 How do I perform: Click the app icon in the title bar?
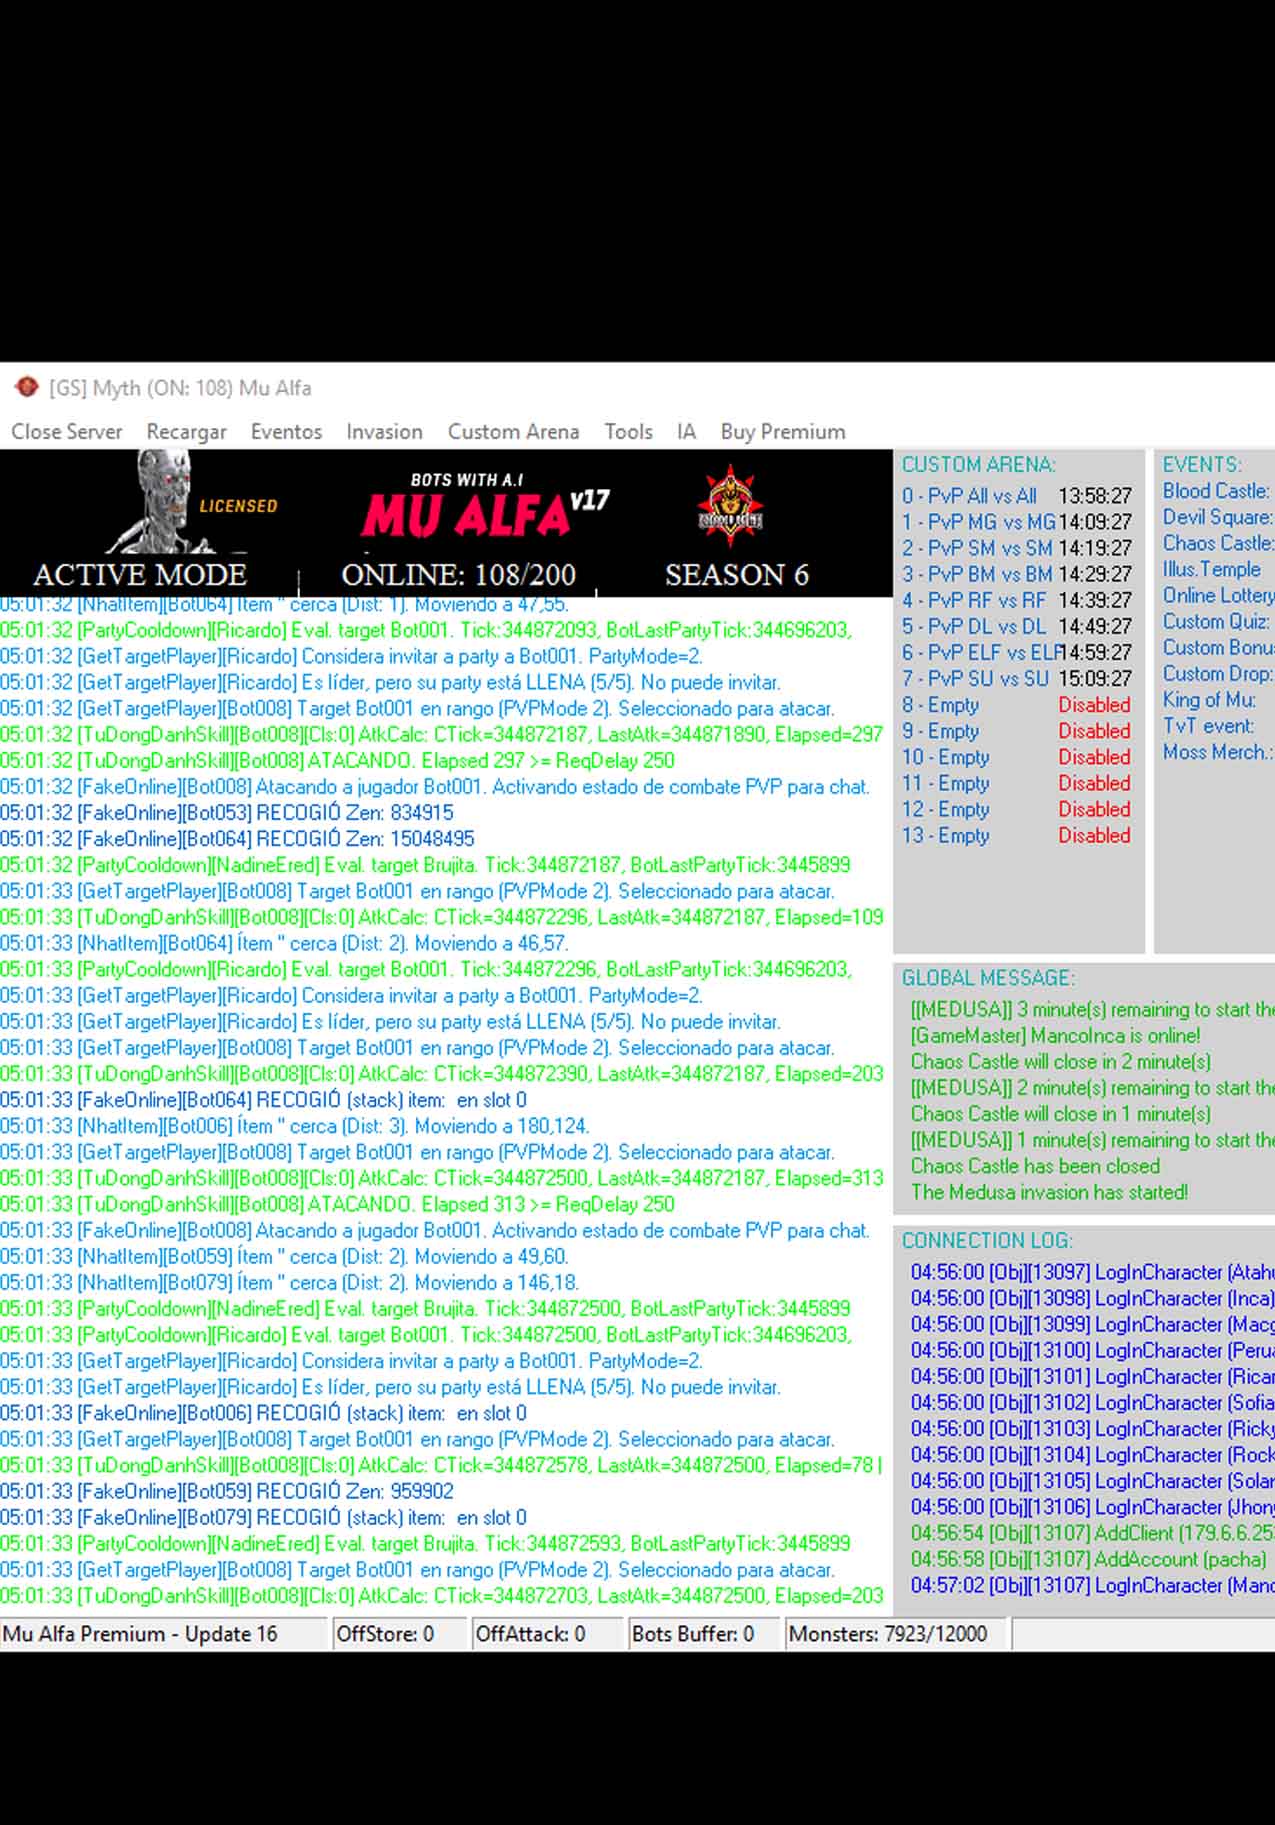27,387
